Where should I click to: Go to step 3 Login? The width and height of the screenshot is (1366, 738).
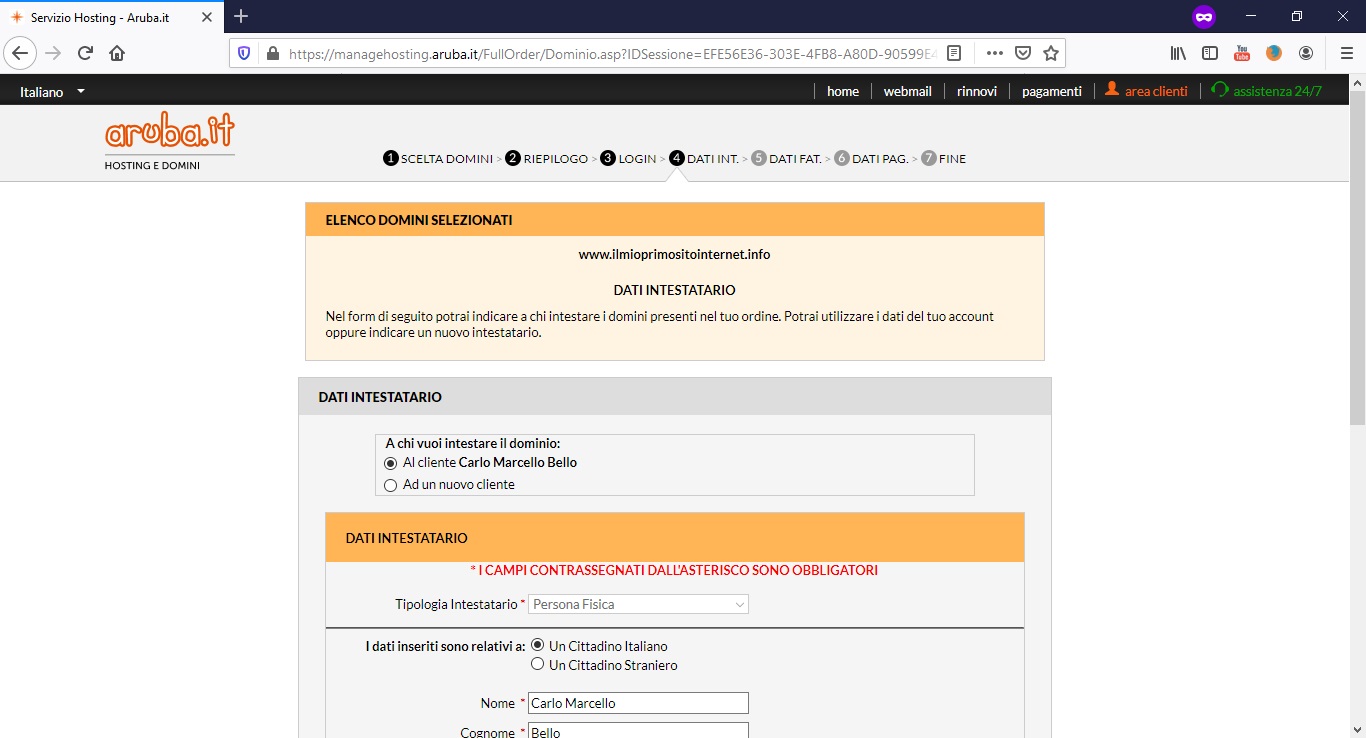(628, 158)
